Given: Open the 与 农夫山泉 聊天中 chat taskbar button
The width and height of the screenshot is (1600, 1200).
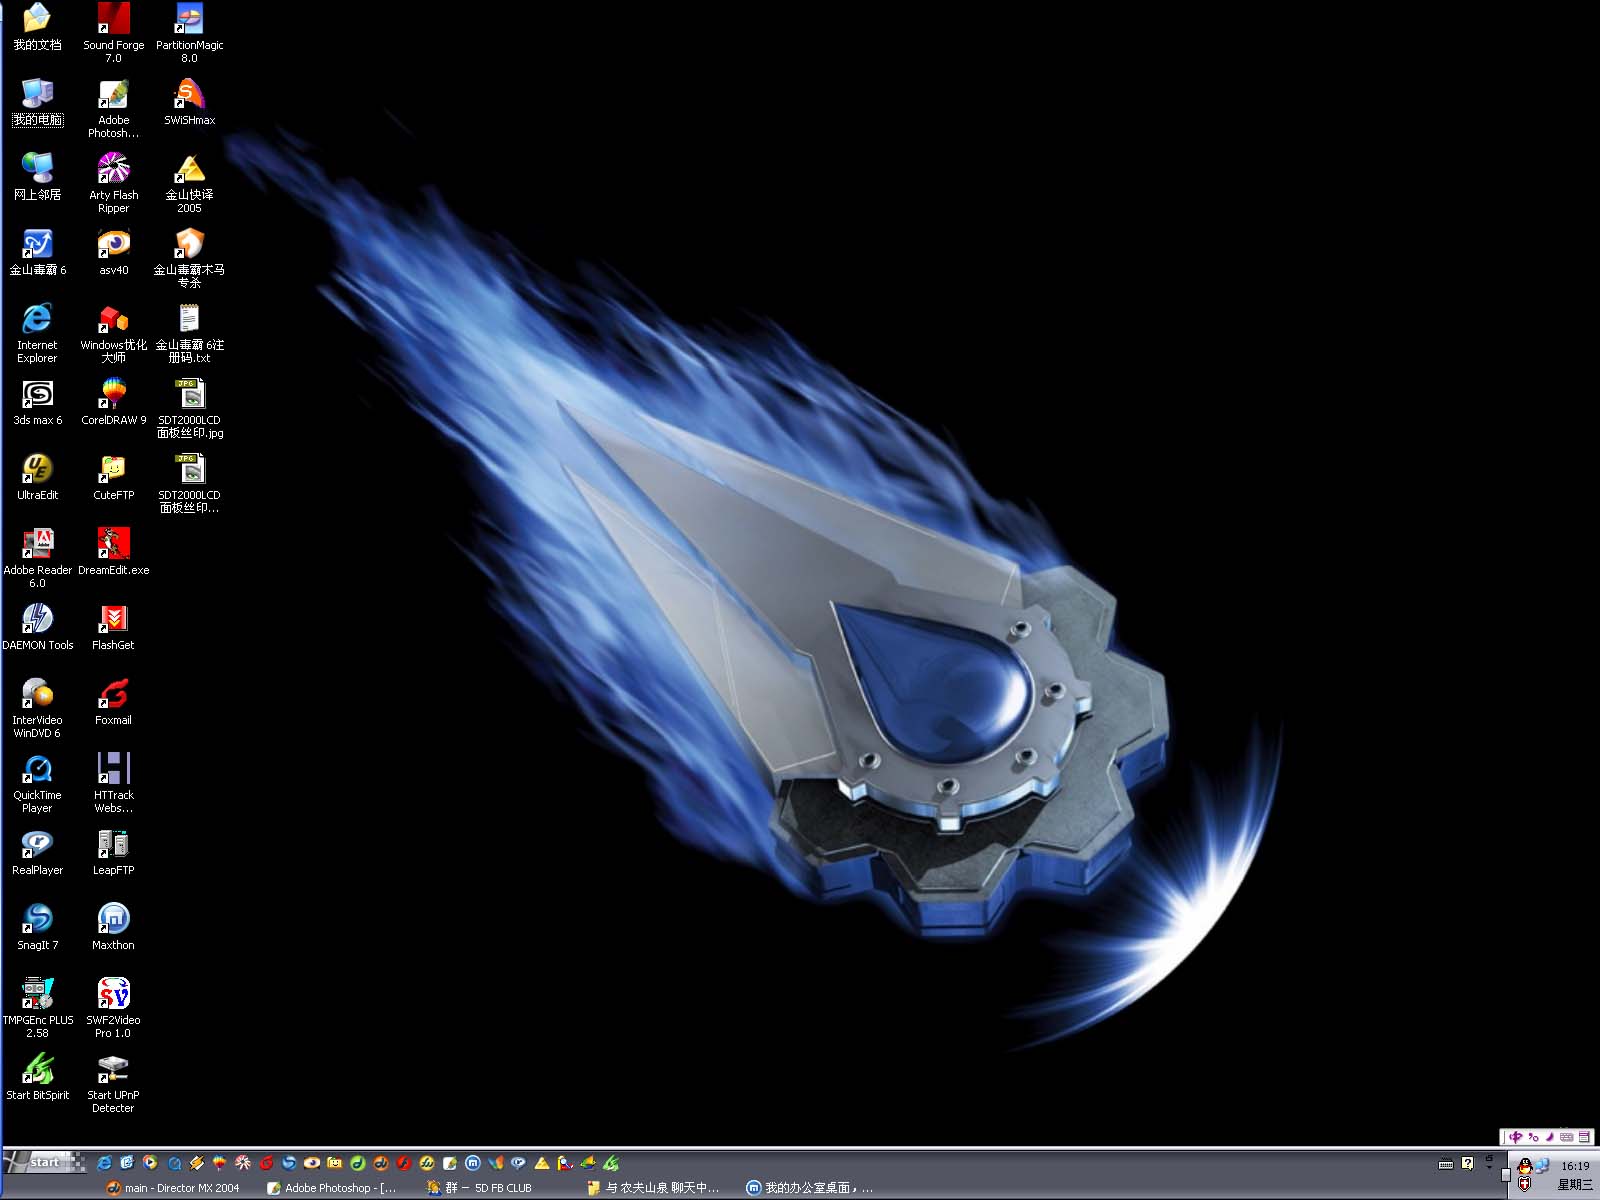Looking at the screenshot, I should 652,1188.
